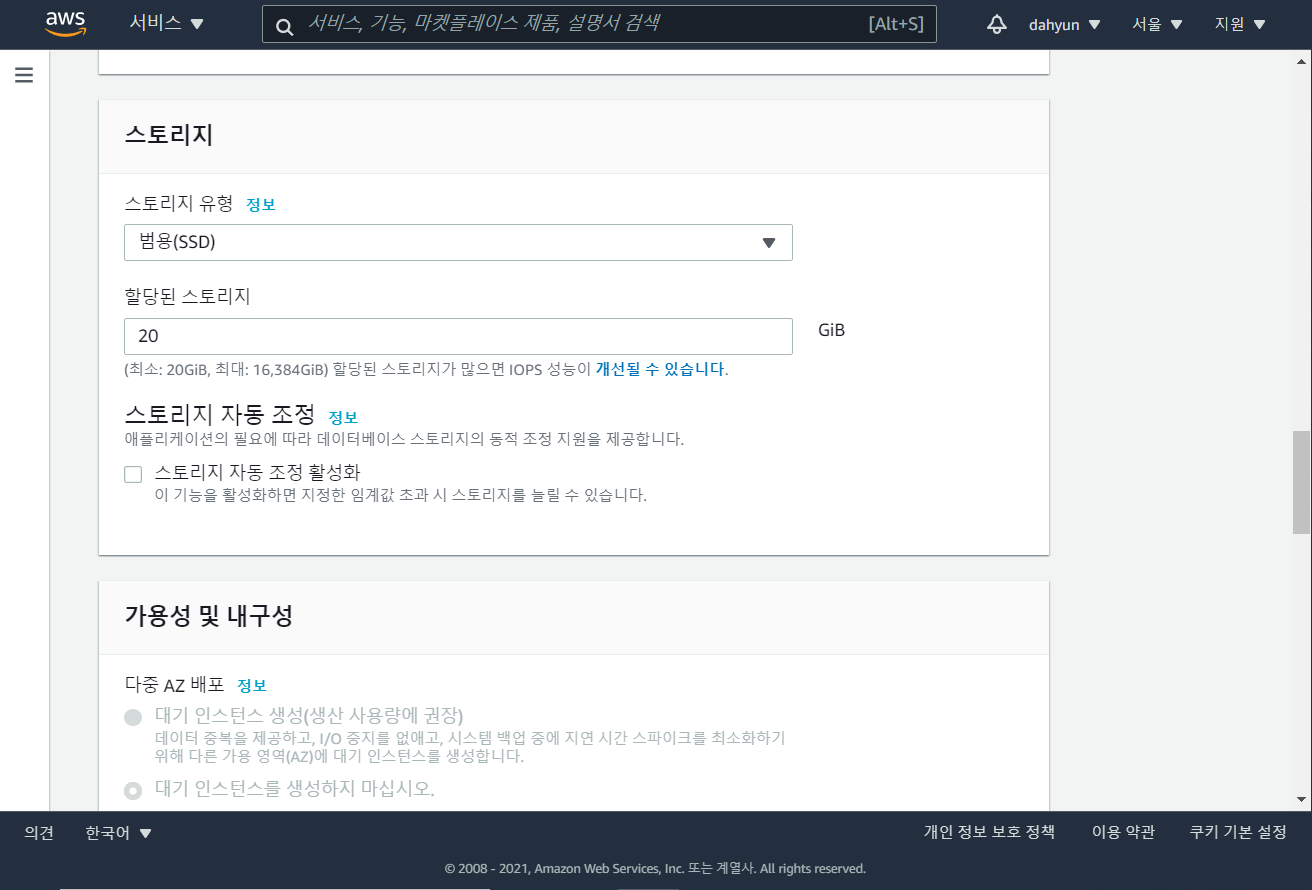Enable 스토리지 자동 조정 활성화 checkbox
This screenshot has width=1312, height=890.
133,474
